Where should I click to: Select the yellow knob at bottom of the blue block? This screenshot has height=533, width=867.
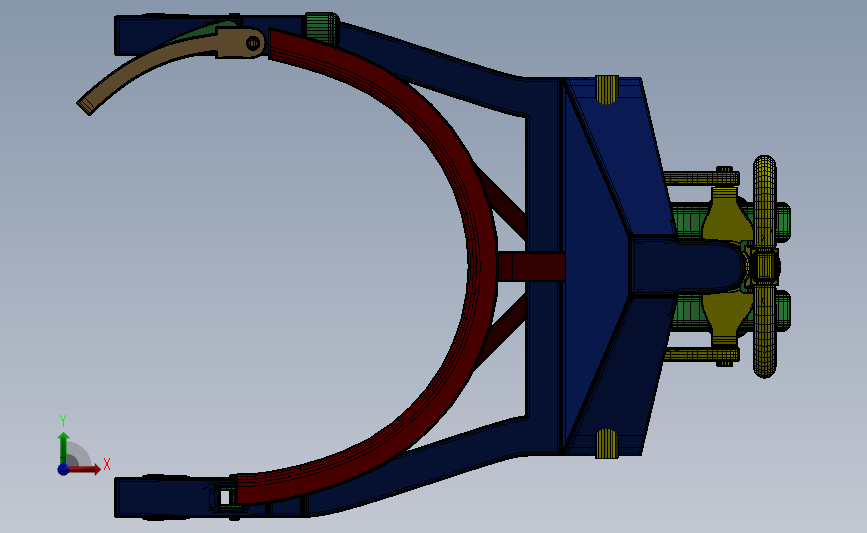[x=607, y=444]
